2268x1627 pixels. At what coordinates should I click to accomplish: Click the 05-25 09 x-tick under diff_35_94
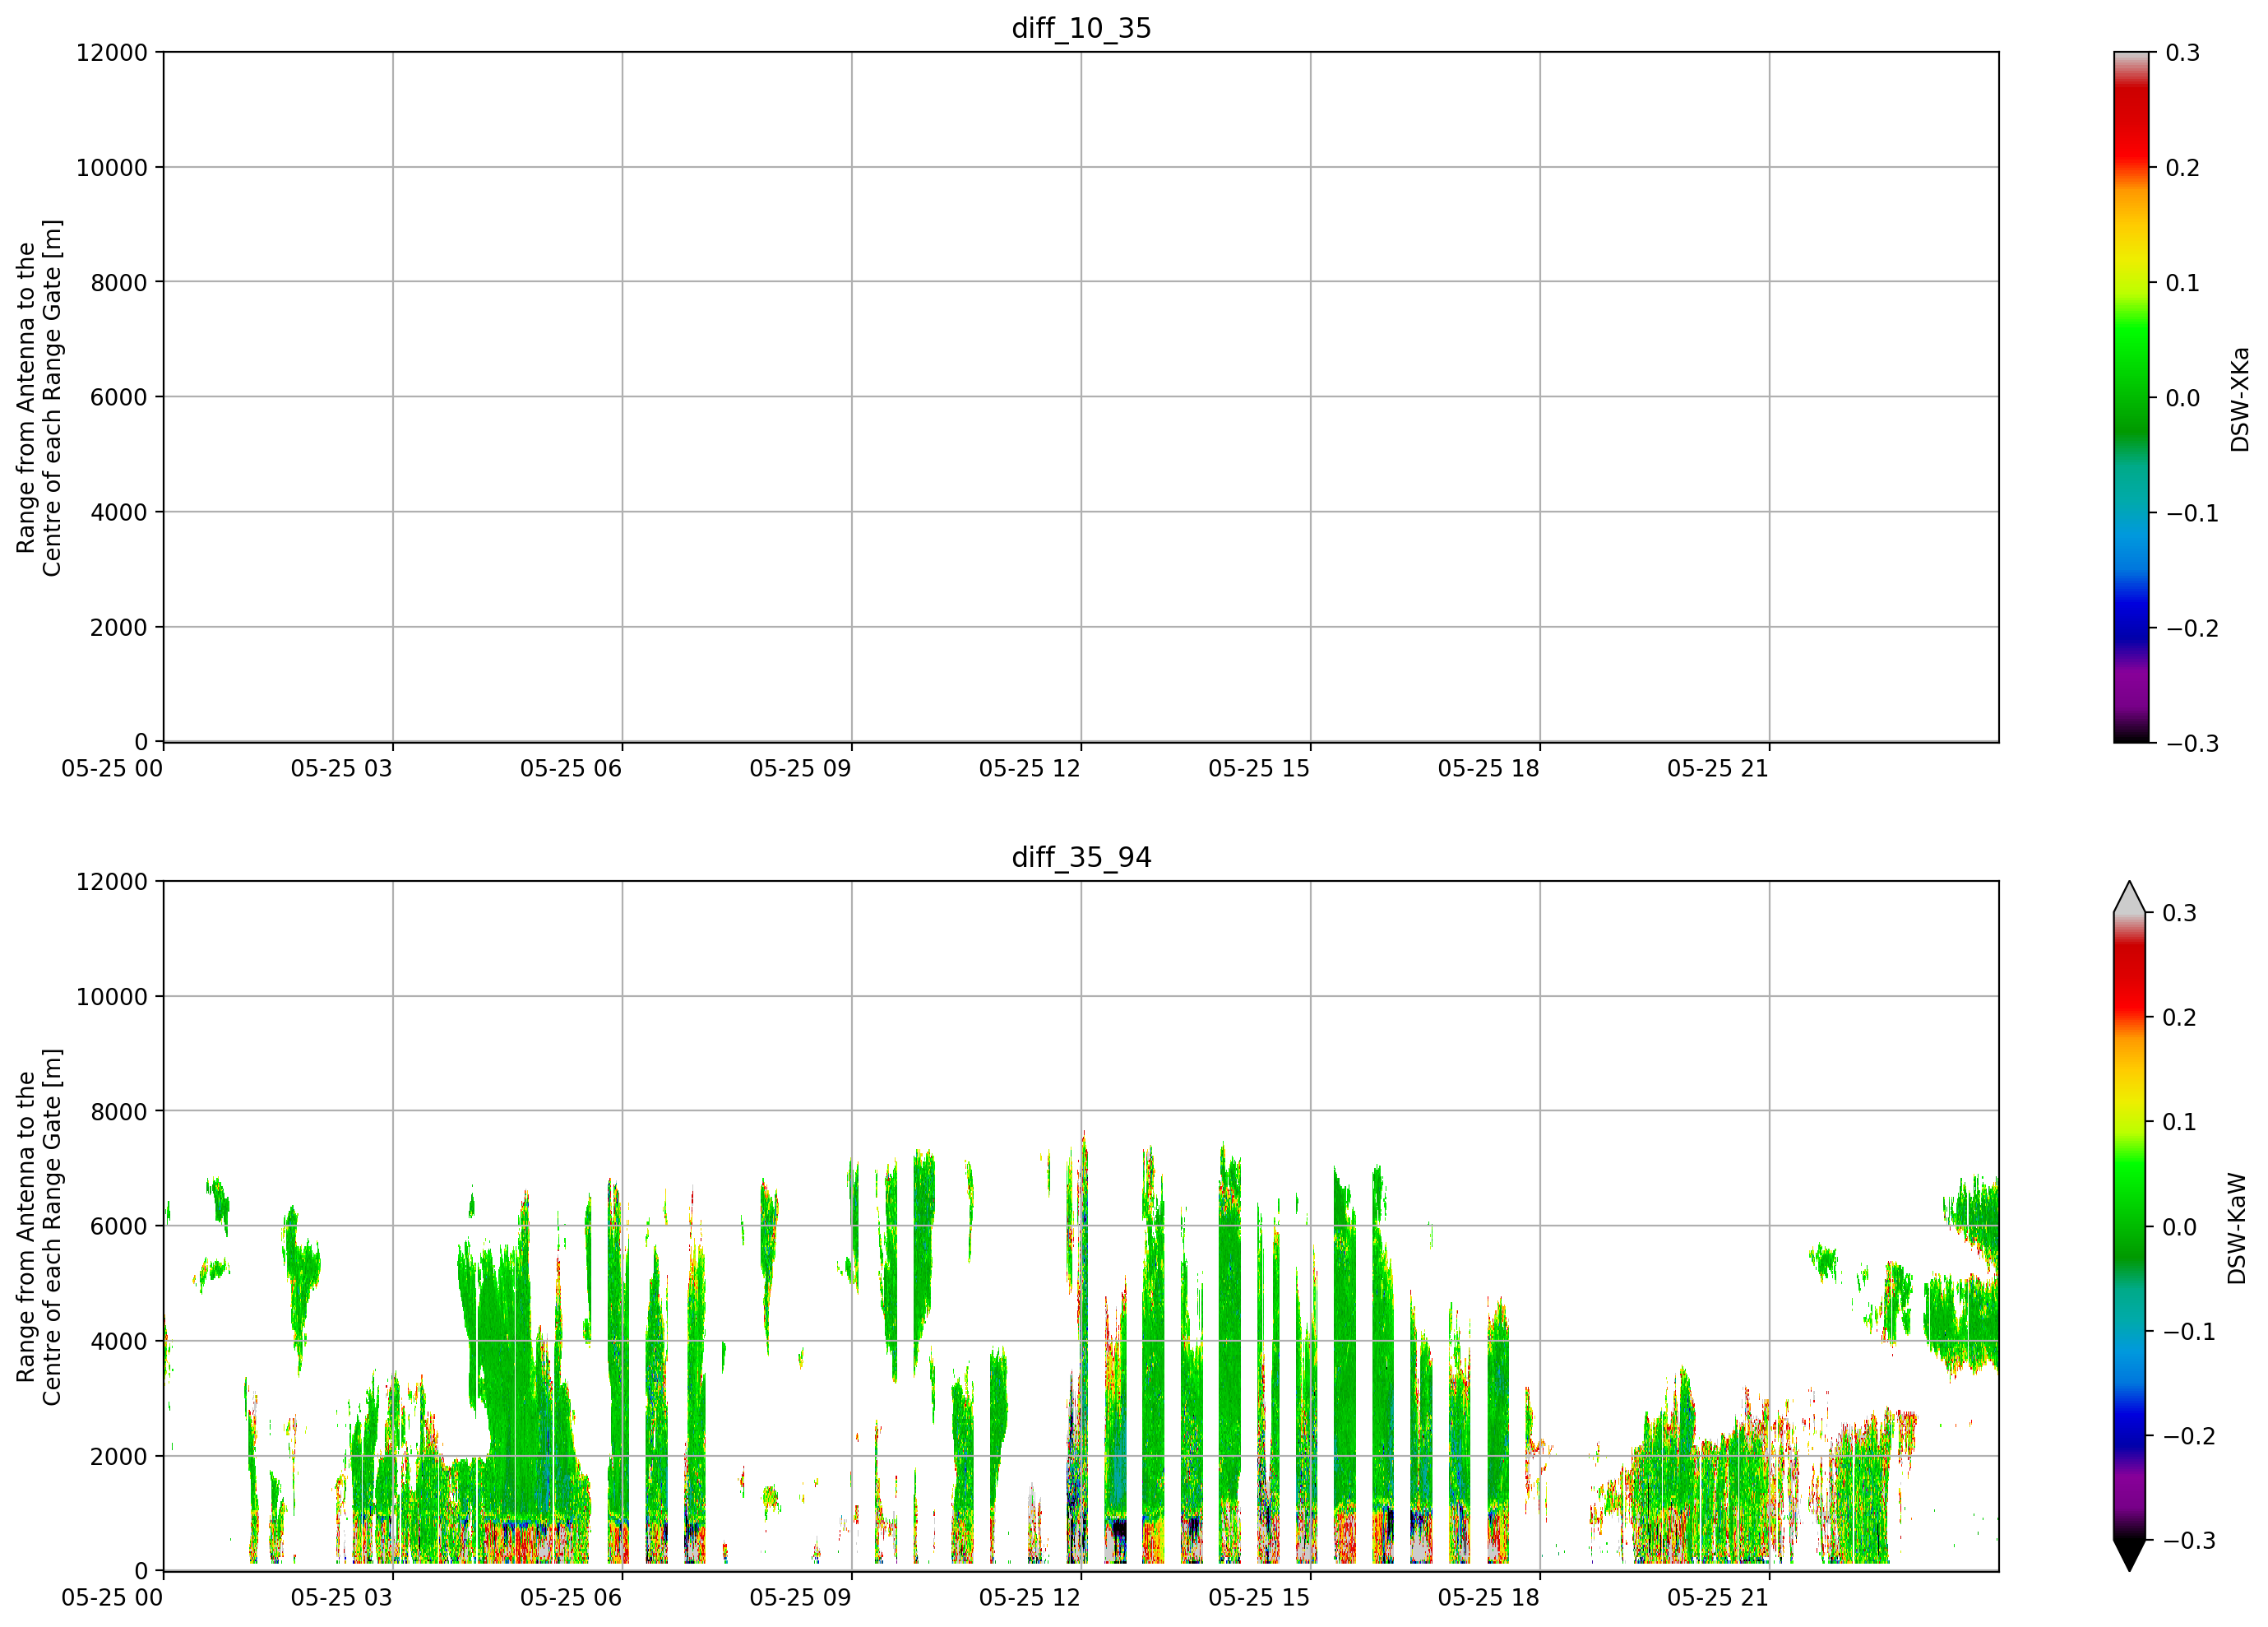pyautogui.click(x=801, y=1597)
